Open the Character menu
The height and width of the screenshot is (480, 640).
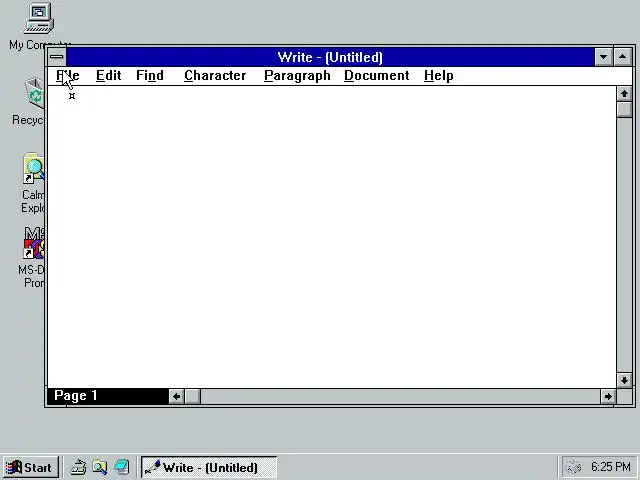215,76
